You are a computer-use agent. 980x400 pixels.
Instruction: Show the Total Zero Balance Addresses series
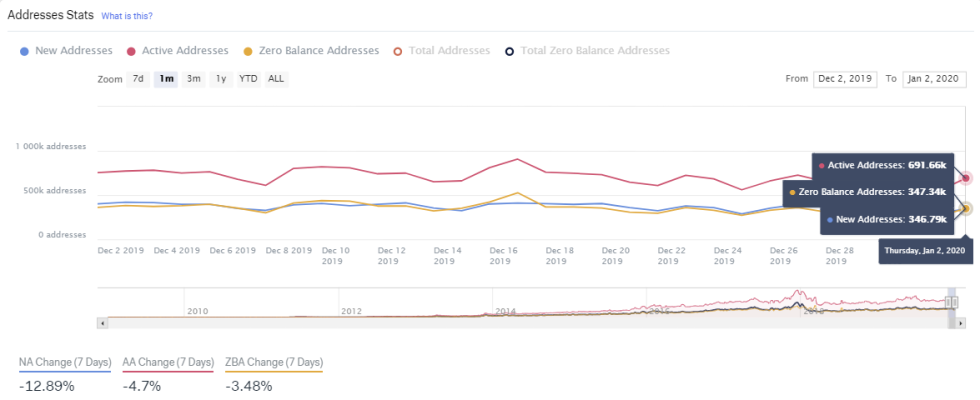point(594,50)
